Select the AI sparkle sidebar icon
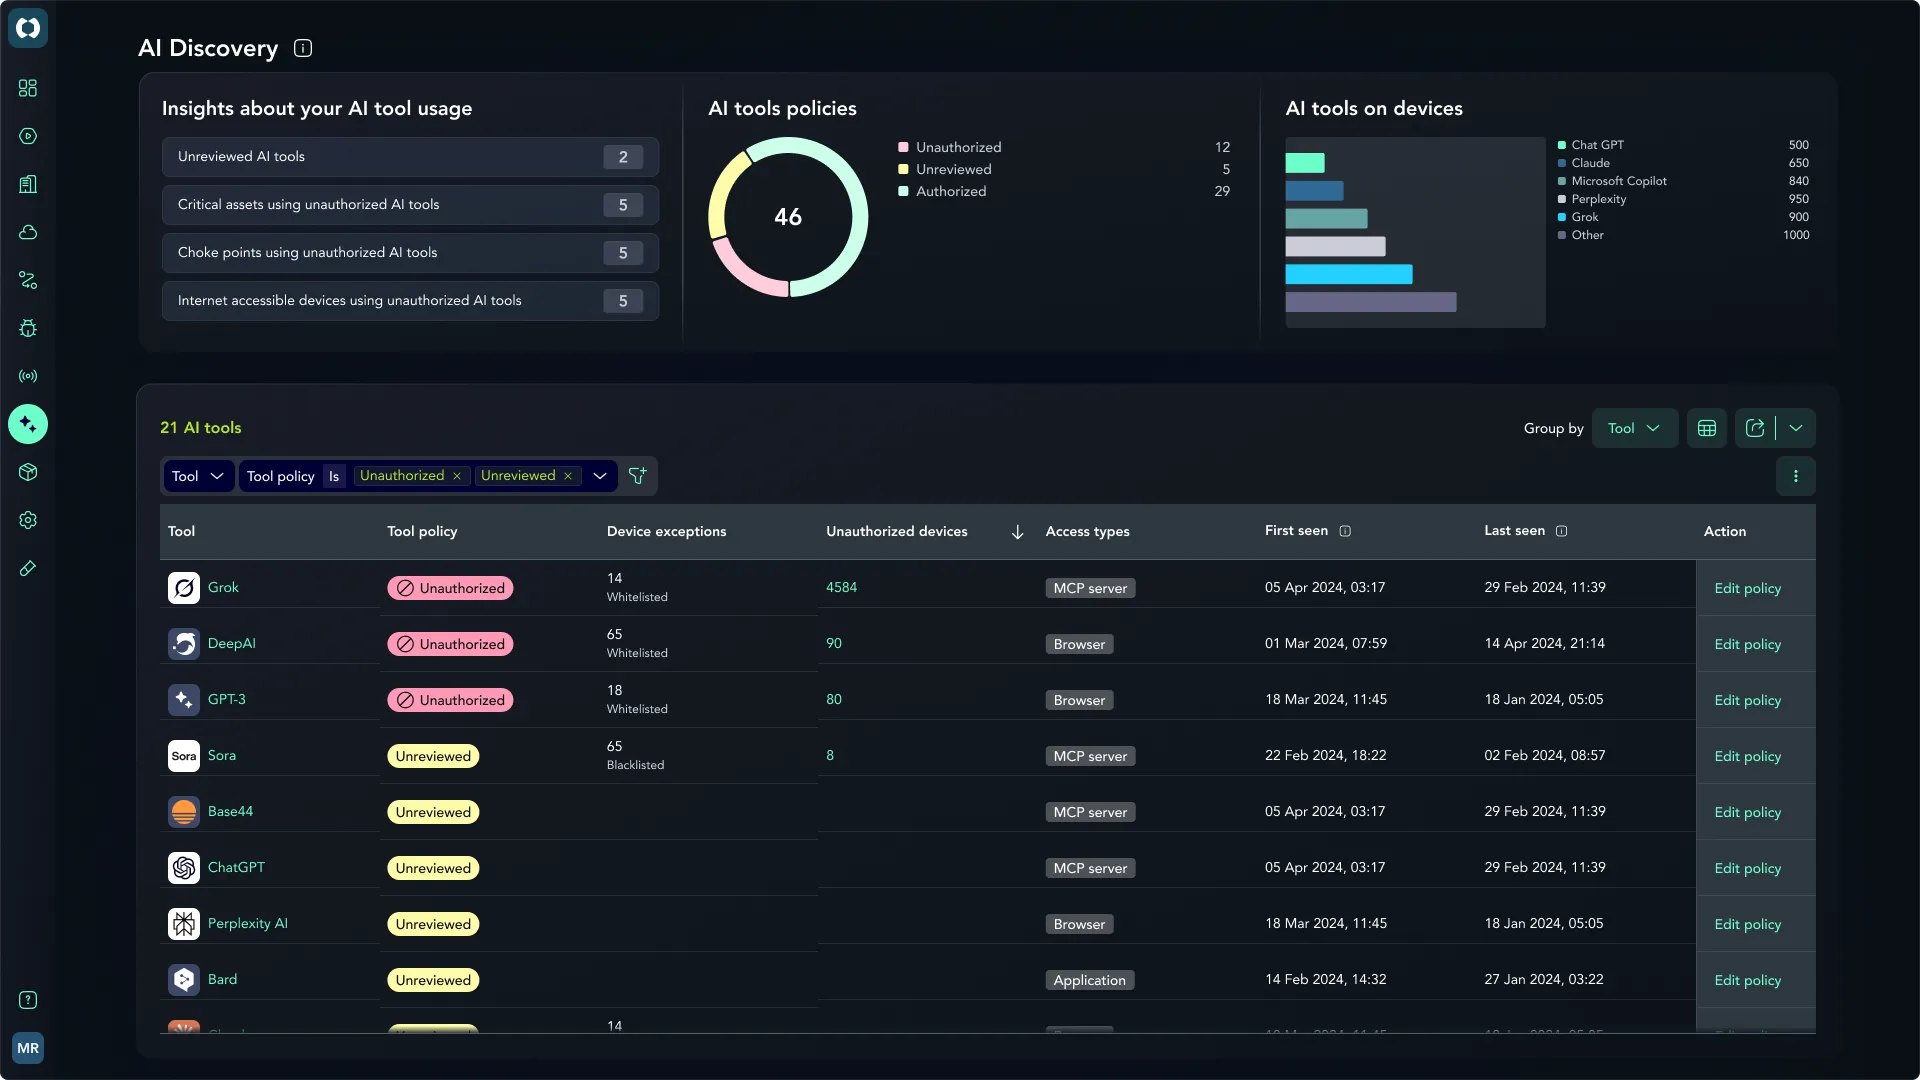This screenshot has width=1920, height=1080. 28,424
